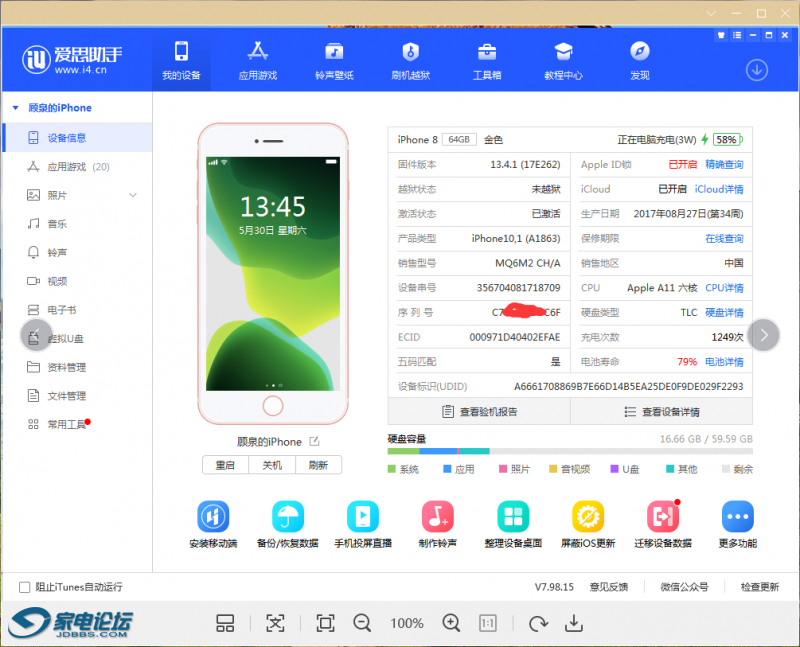
Task: Open 资料管理 sidebar item
Action: coord(77,367)
